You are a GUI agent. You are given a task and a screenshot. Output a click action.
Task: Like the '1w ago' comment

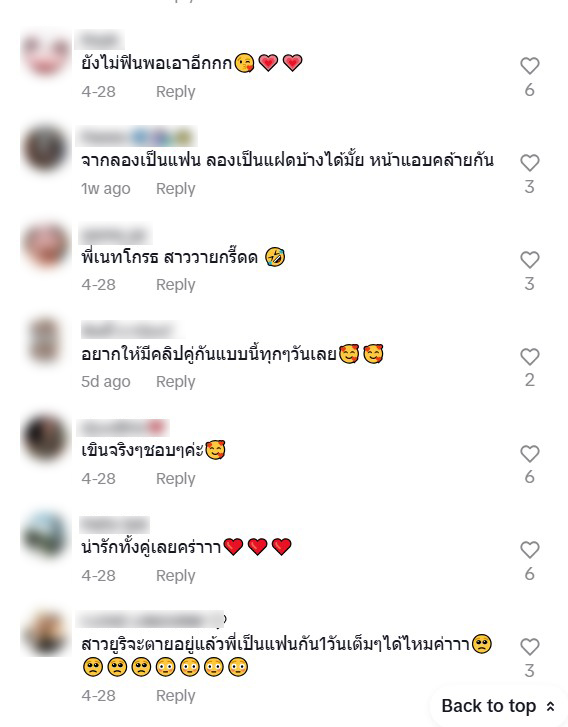coord(530,163)
